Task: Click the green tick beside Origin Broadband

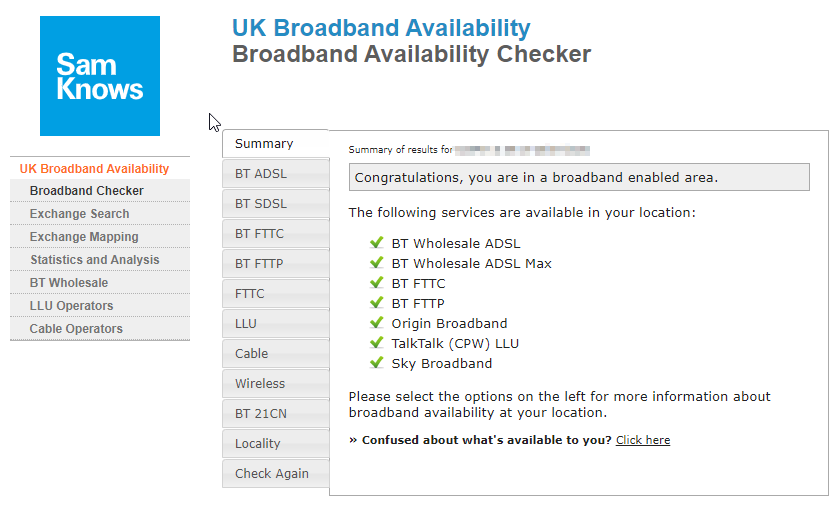Action: (x=377, y=323)
